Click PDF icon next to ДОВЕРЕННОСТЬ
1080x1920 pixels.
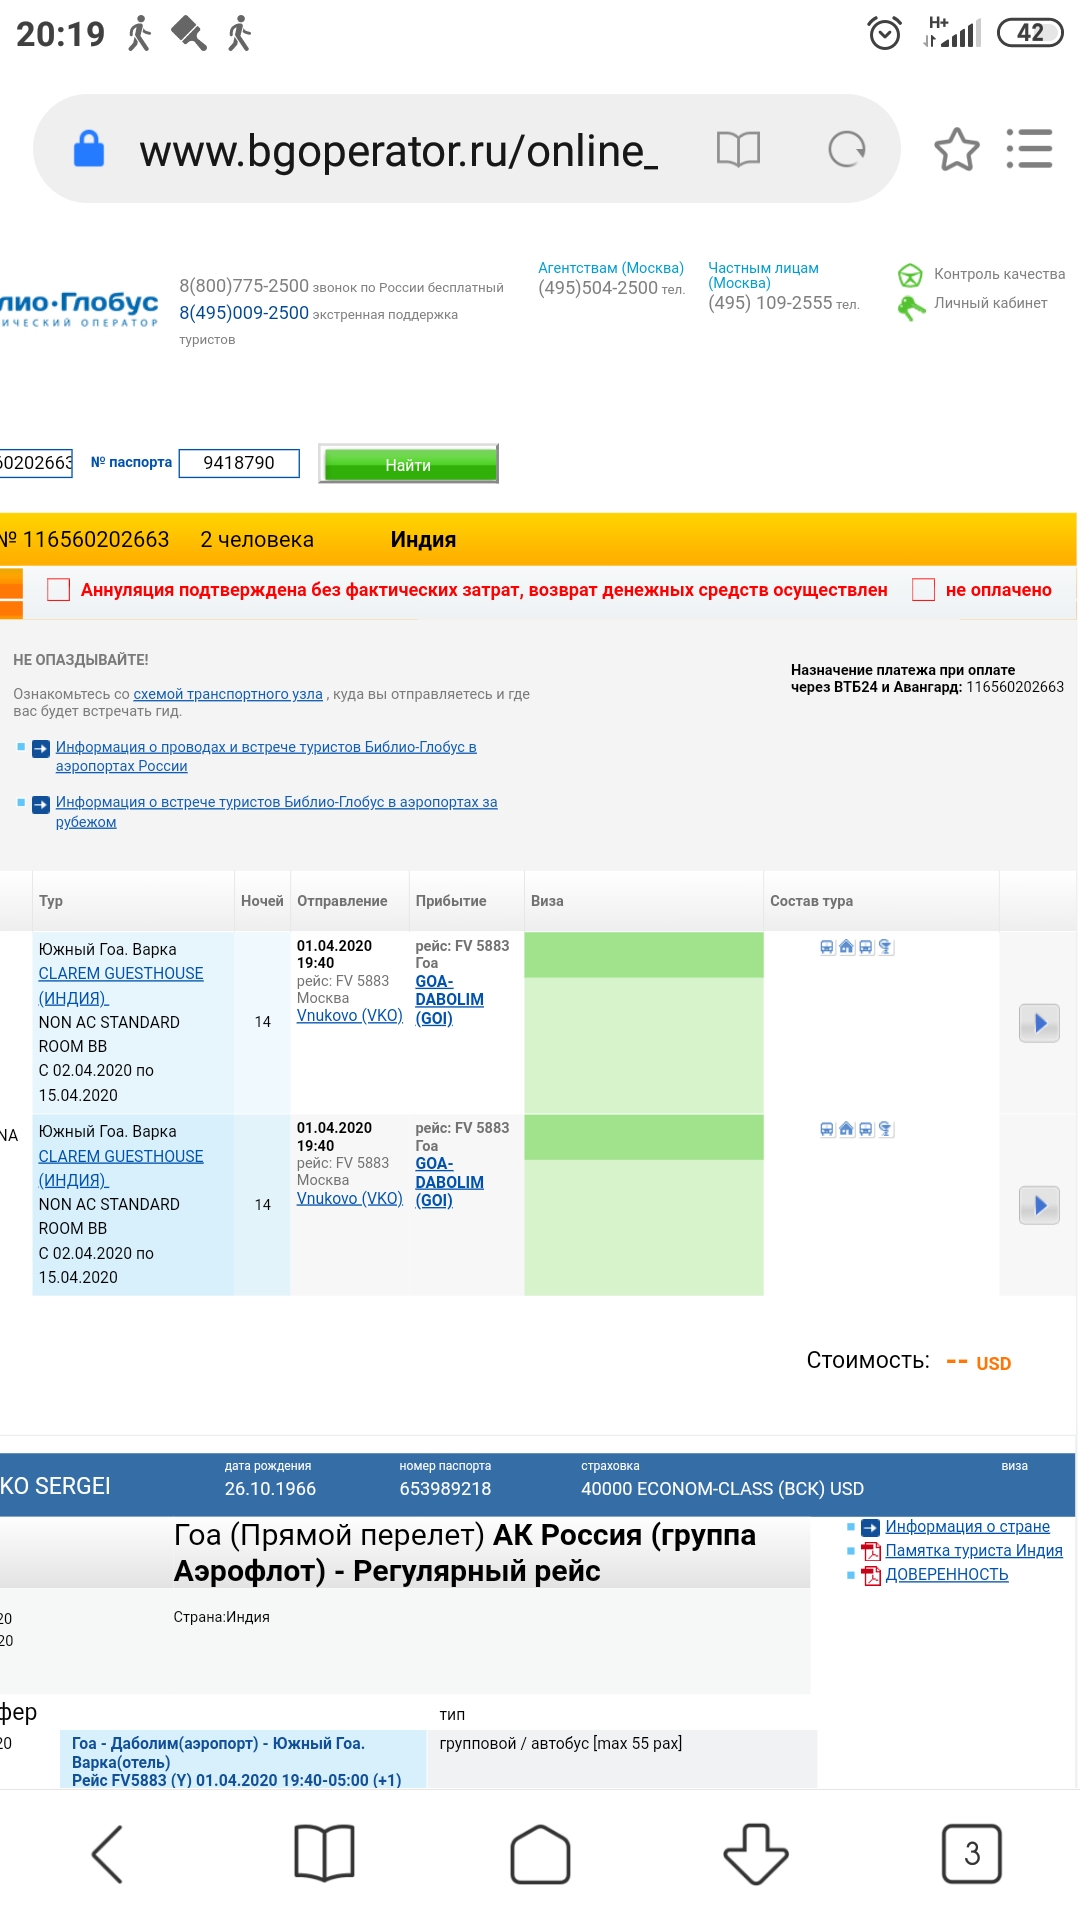[871, 1576]
